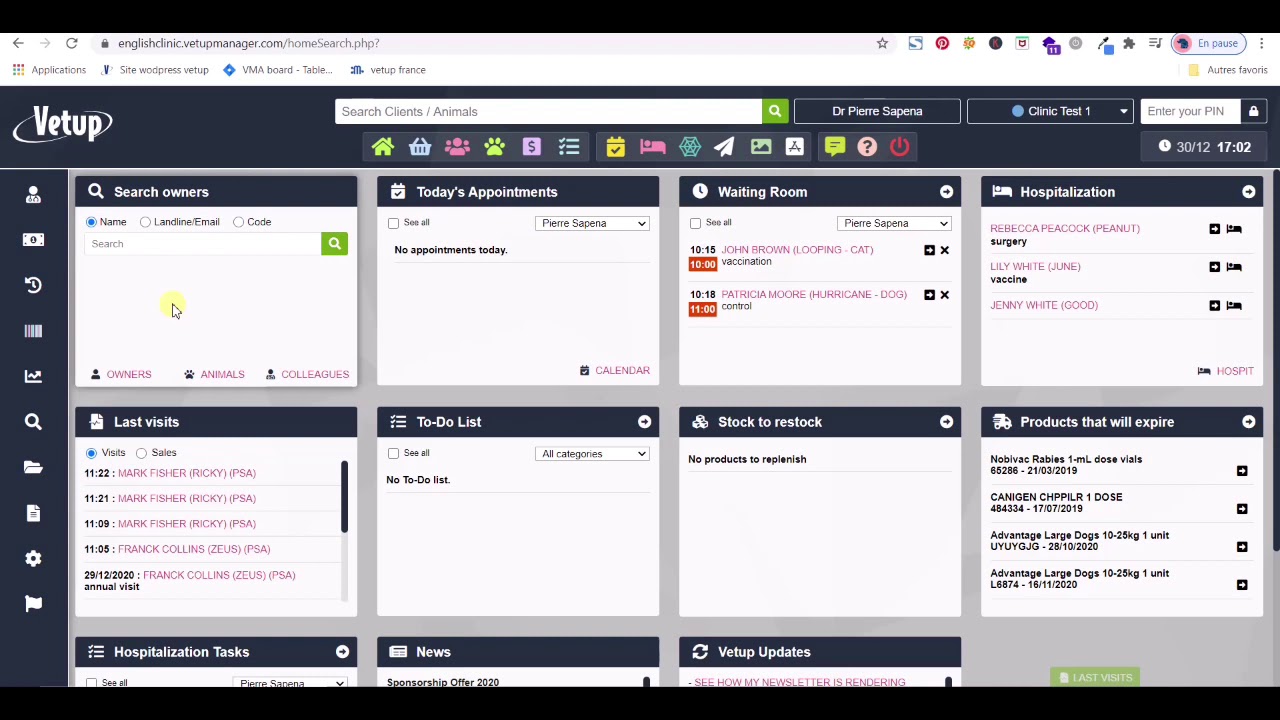
Task: Click the Search owners input field
Action: [204, 244]
